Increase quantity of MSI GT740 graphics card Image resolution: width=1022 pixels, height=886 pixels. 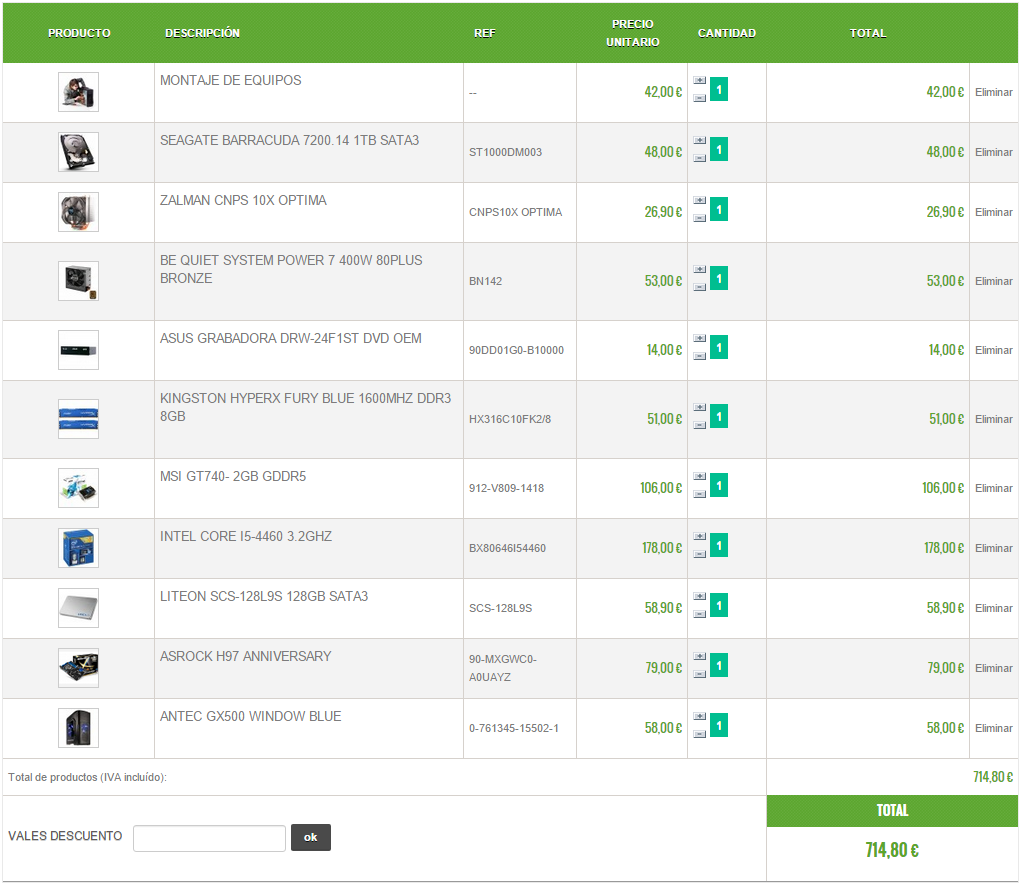699,477
